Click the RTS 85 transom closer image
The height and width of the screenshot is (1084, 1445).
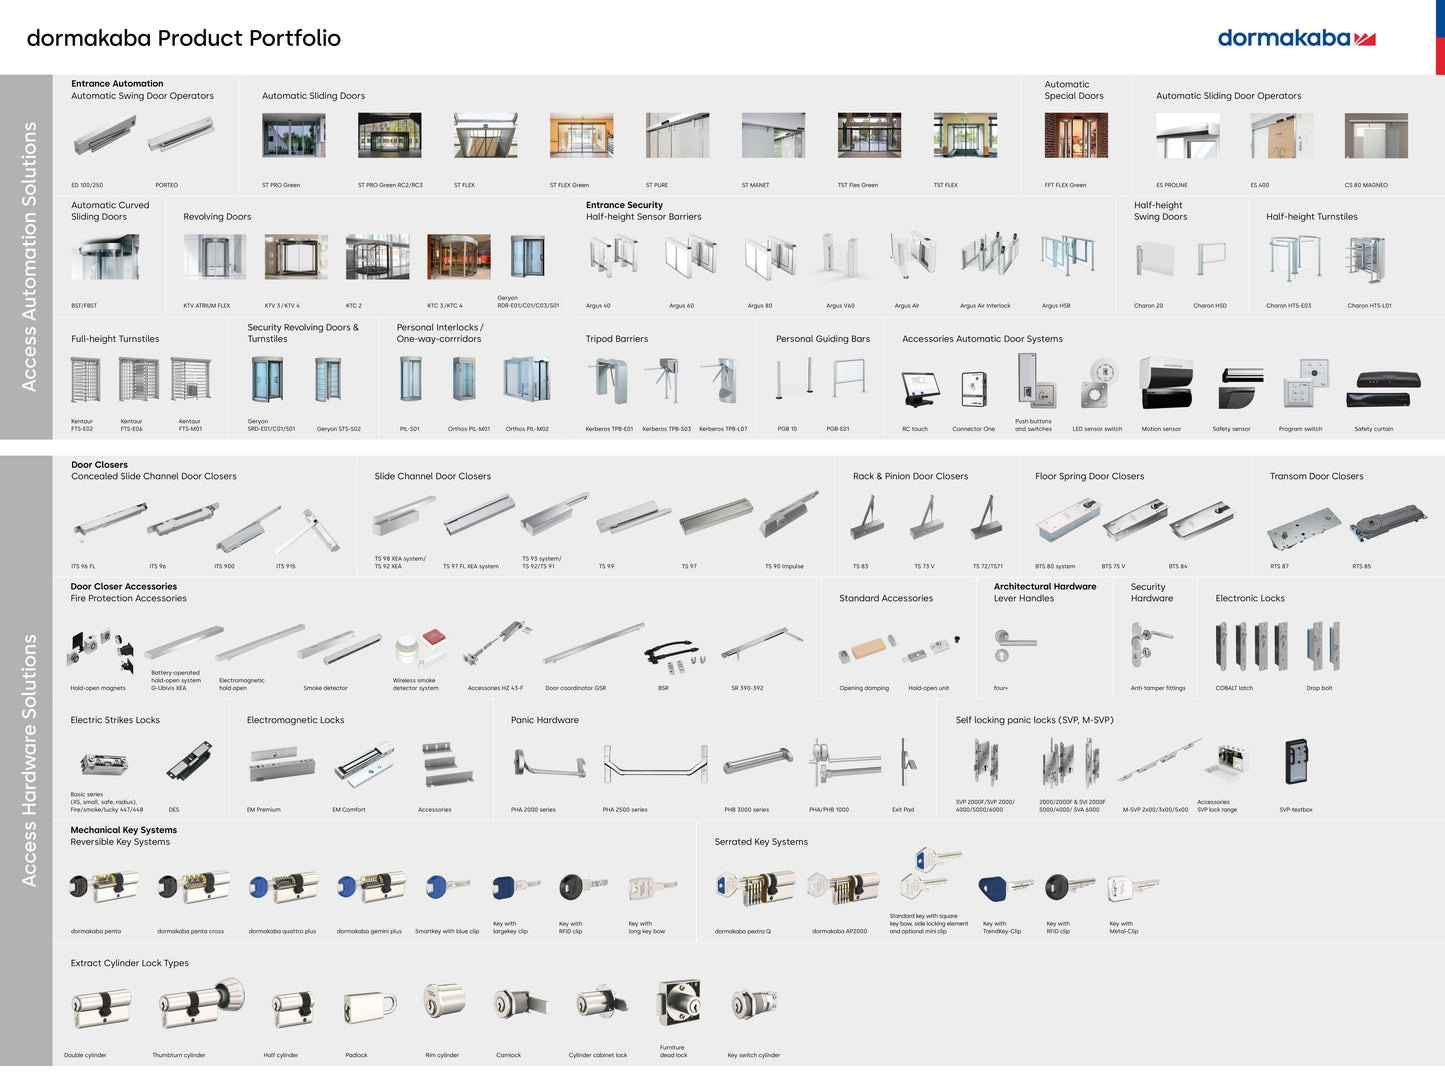[x=1388, y=524]
